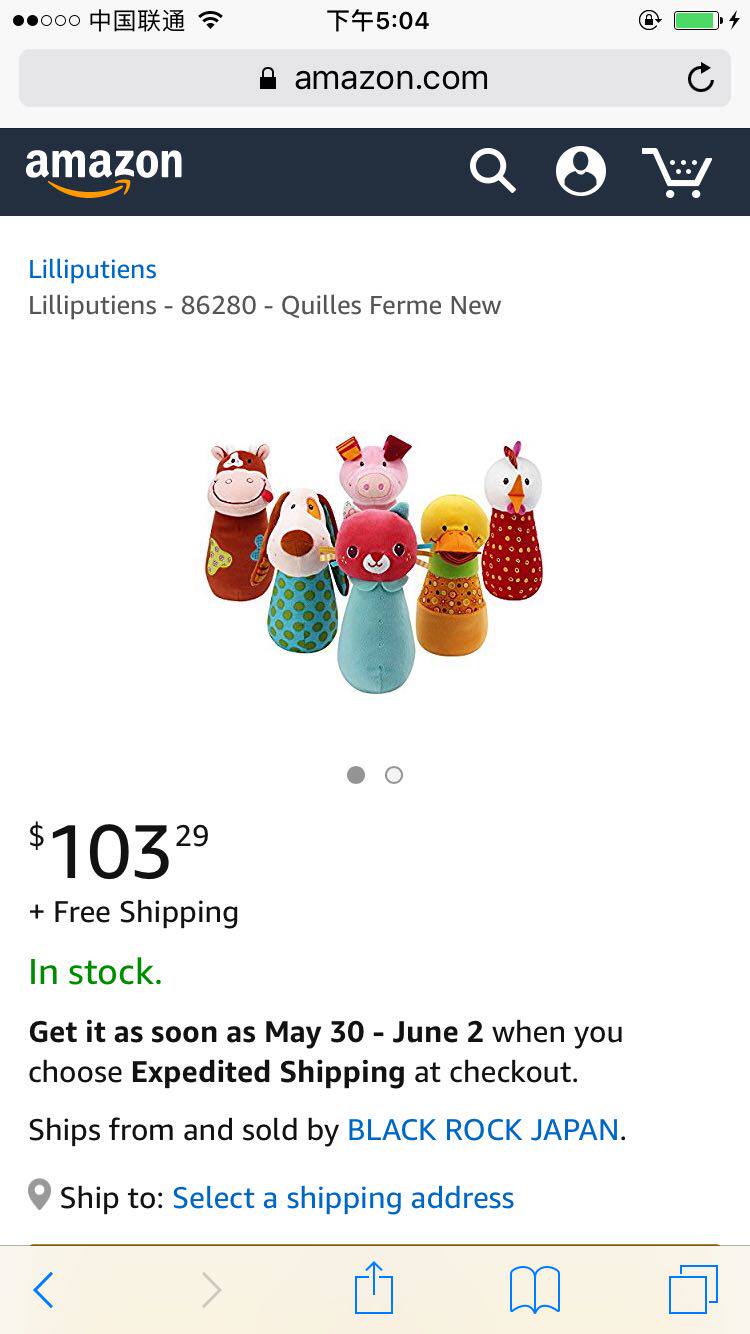Show open tabs in Safari
This screenshot has height=1334, width=750.
coord(693,1290)
